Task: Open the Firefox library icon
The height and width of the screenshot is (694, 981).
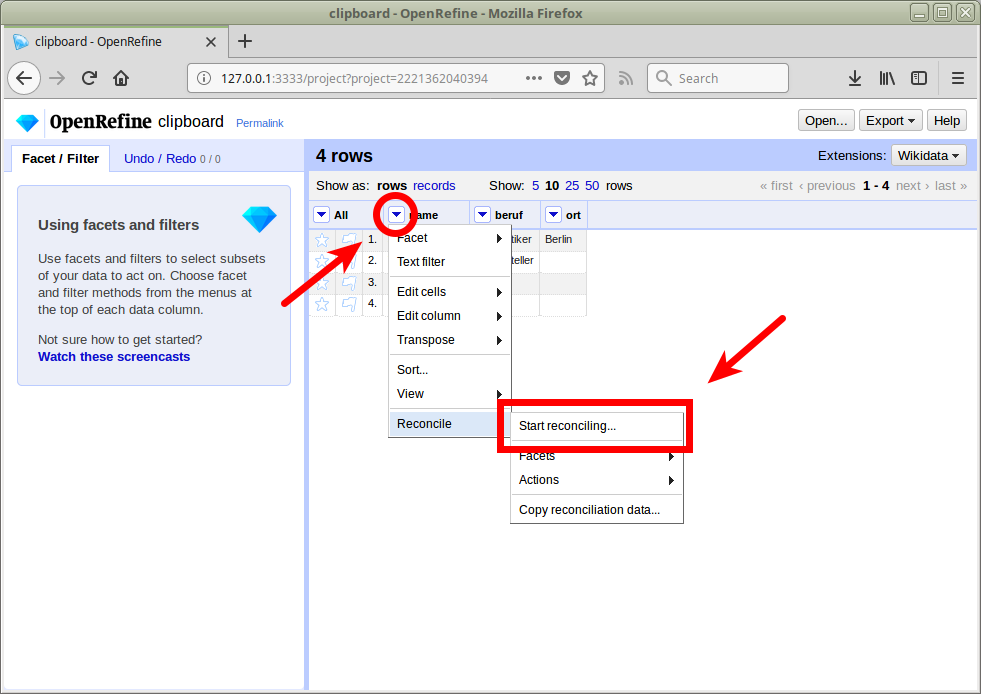Action: point(887,78)
